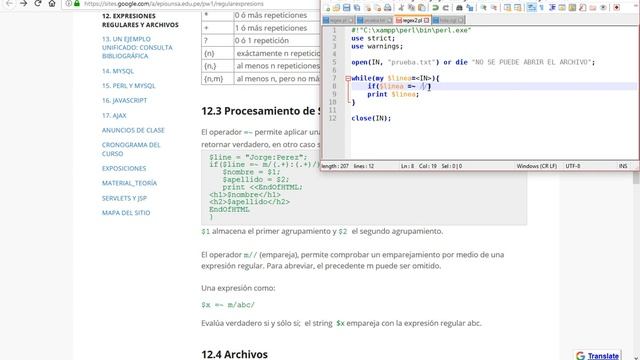Image resolution: width=640 pixels, height=360 pixels.
Task: Switch to the regex2.pl tab
Action: point(412,20)
